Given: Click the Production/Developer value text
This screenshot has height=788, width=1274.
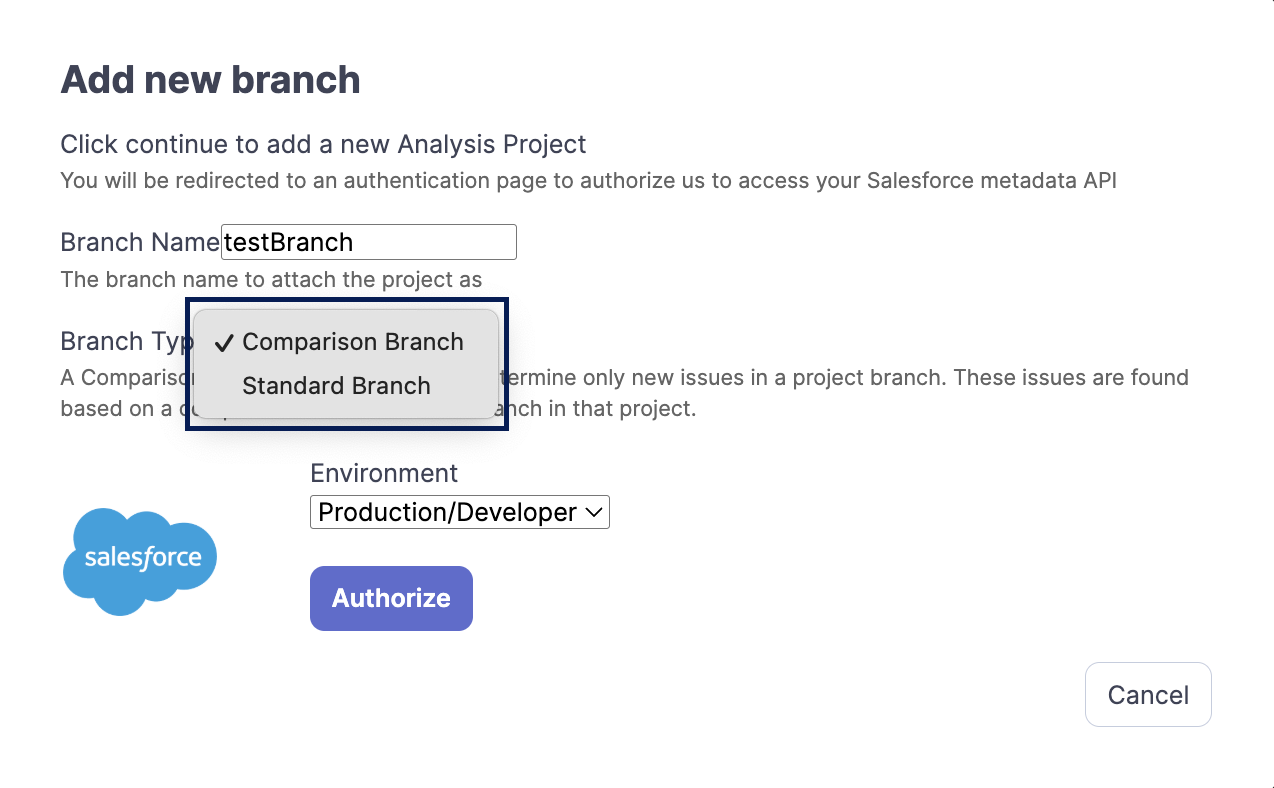Looking at the screenshot, I should coord(447,512).
